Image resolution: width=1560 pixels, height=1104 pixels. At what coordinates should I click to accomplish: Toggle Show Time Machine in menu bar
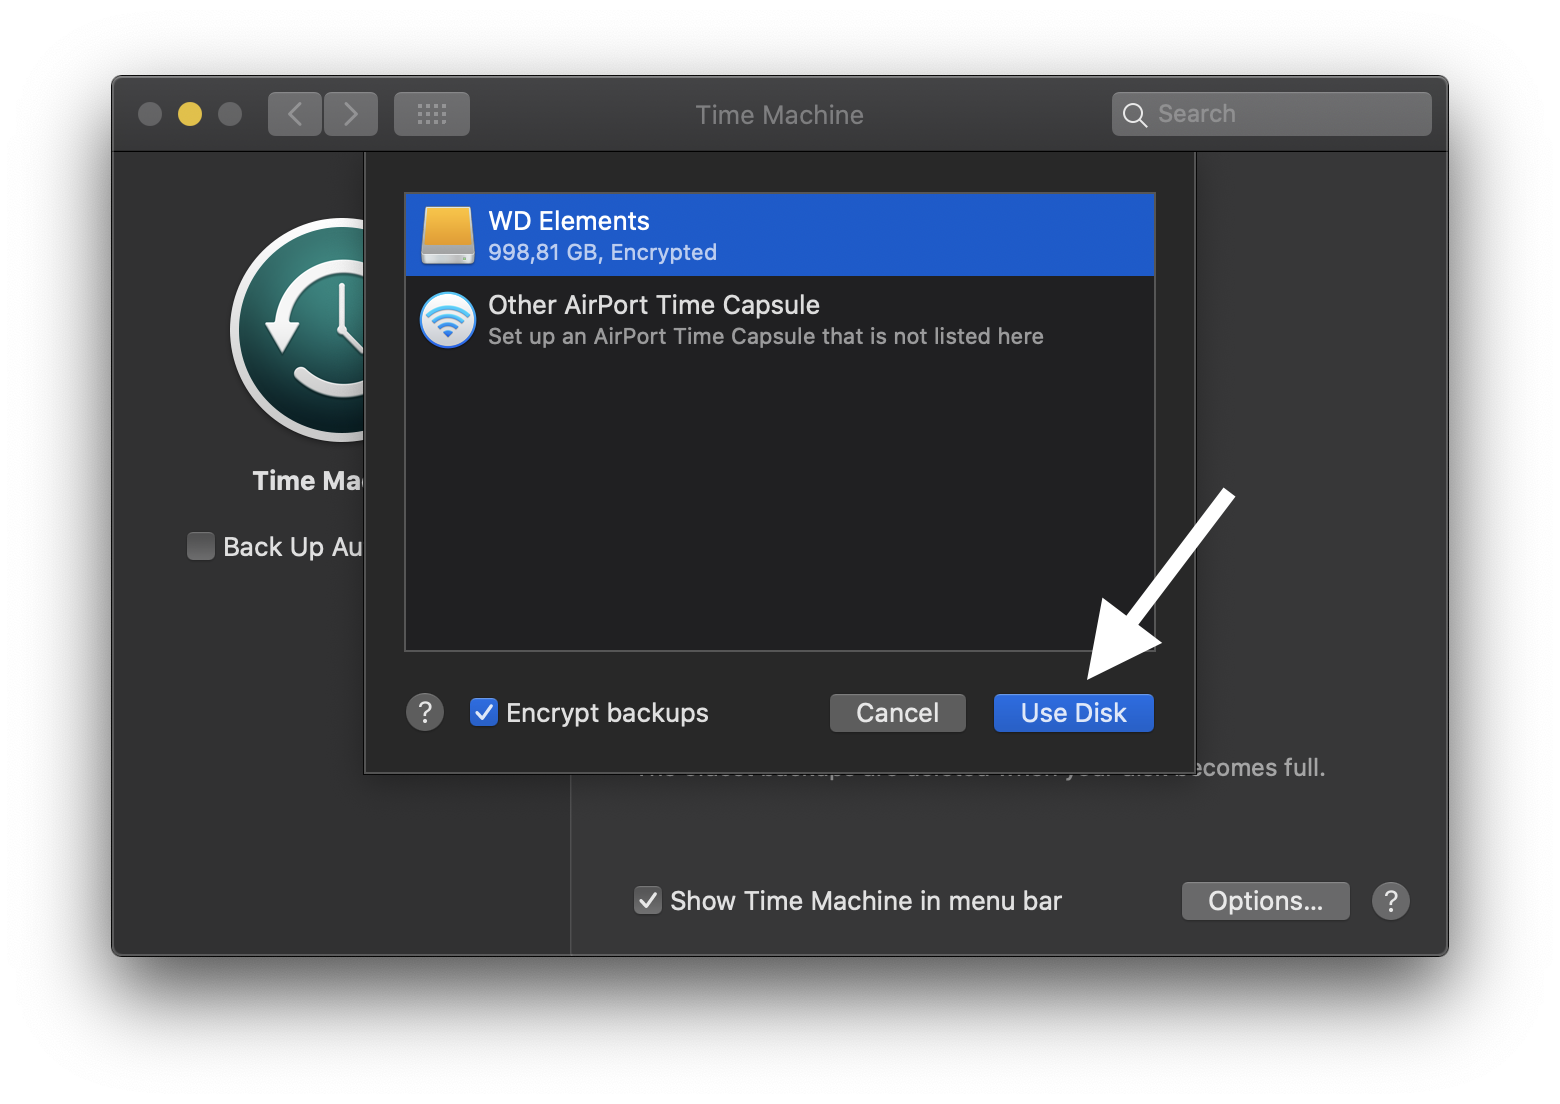[648, 900]
